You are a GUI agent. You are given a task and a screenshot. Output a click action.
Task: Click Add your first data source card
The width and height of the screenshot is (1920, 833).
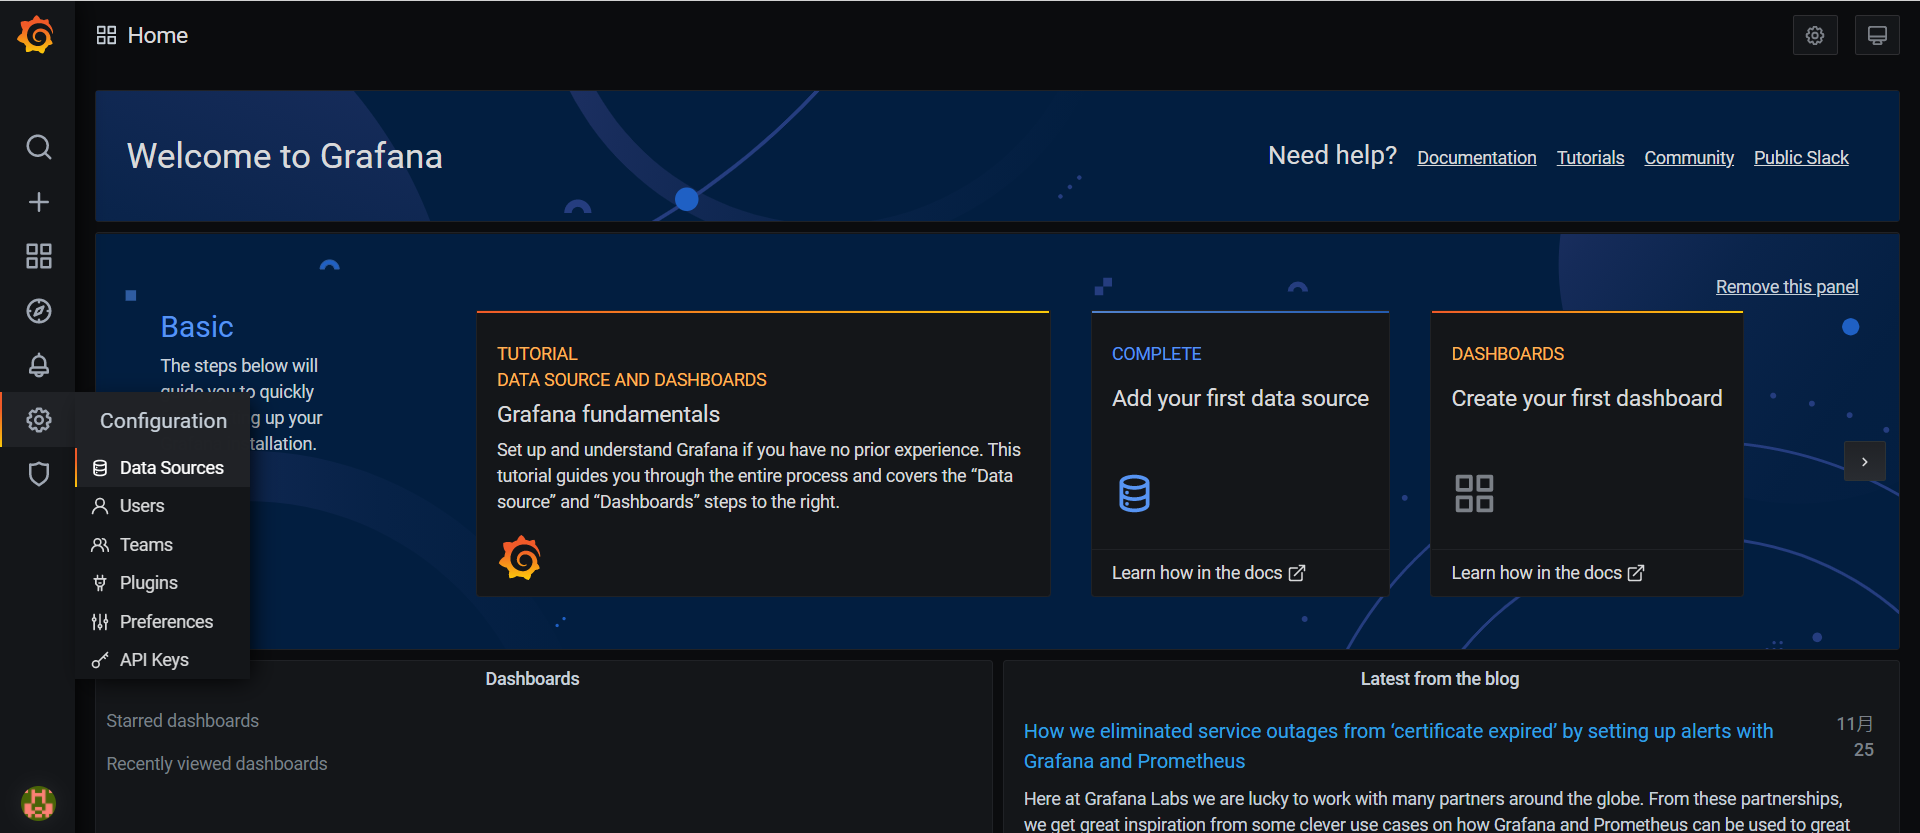coord(1240,454)
